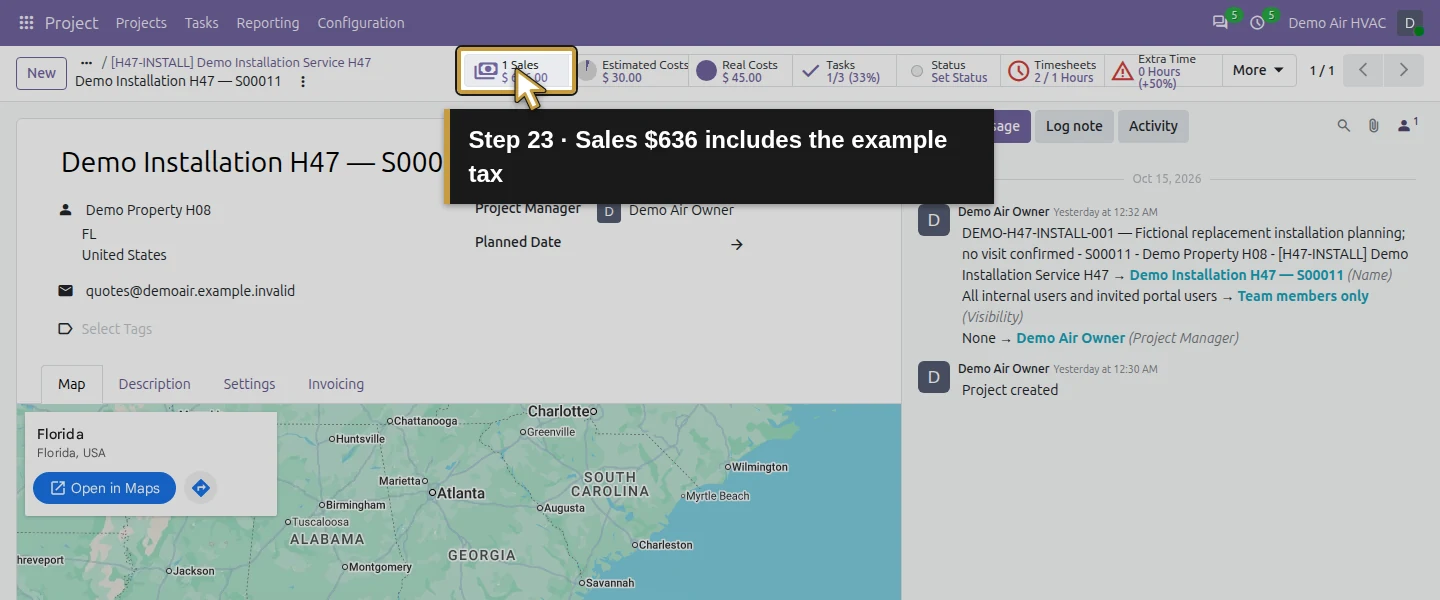
Task: Expand the More dropdown
Action: coord(1258,70)
